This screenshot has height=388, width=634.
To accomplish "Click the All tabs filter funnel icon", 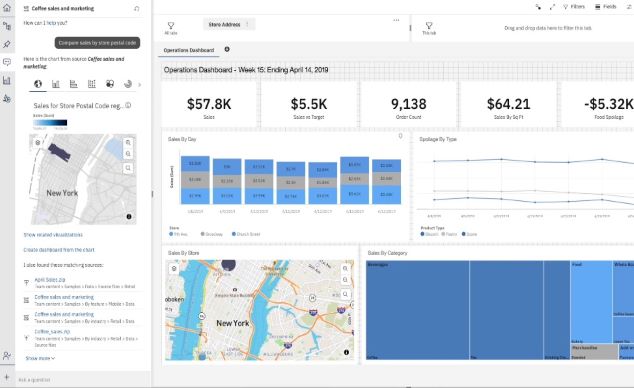I will 171,25.
